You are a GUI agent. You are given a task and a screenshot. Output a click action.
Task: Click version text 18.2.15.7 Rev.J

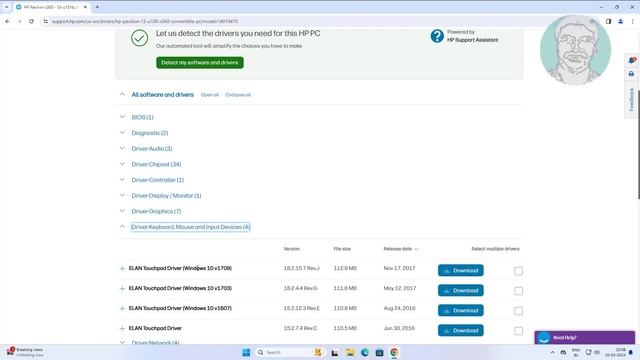point(302,268)
